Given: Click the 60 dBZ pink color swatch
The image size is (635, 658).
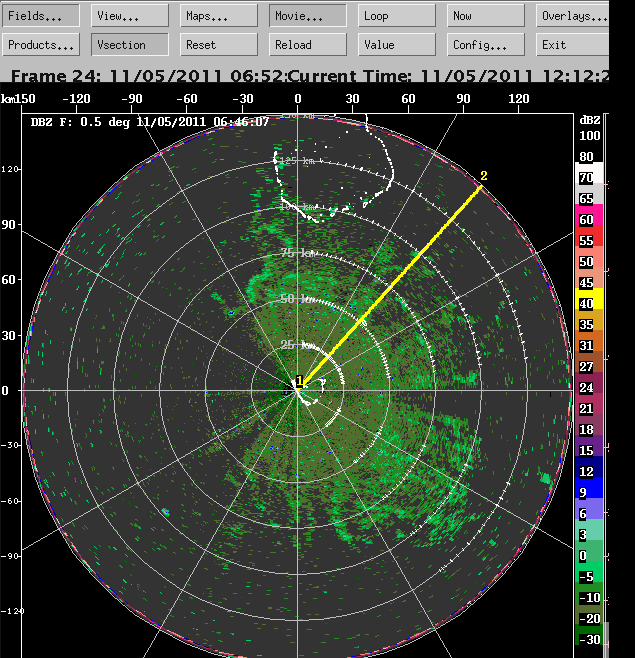Looking at the screenshot, I should (x=589, y=215).
